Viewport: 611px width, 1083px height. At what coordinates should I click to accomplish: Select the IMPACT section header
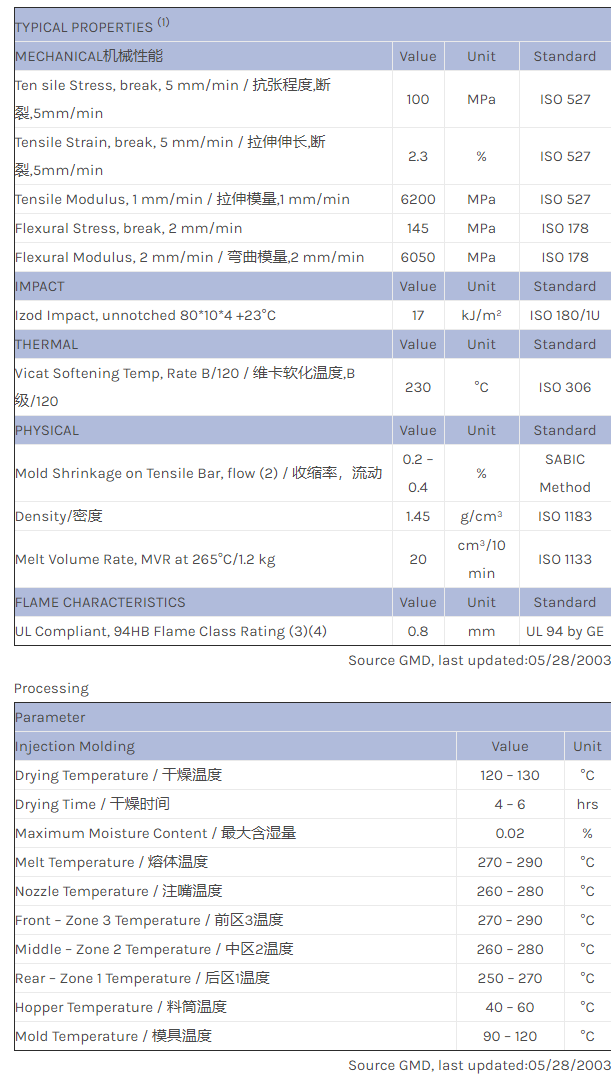(40, 286)
